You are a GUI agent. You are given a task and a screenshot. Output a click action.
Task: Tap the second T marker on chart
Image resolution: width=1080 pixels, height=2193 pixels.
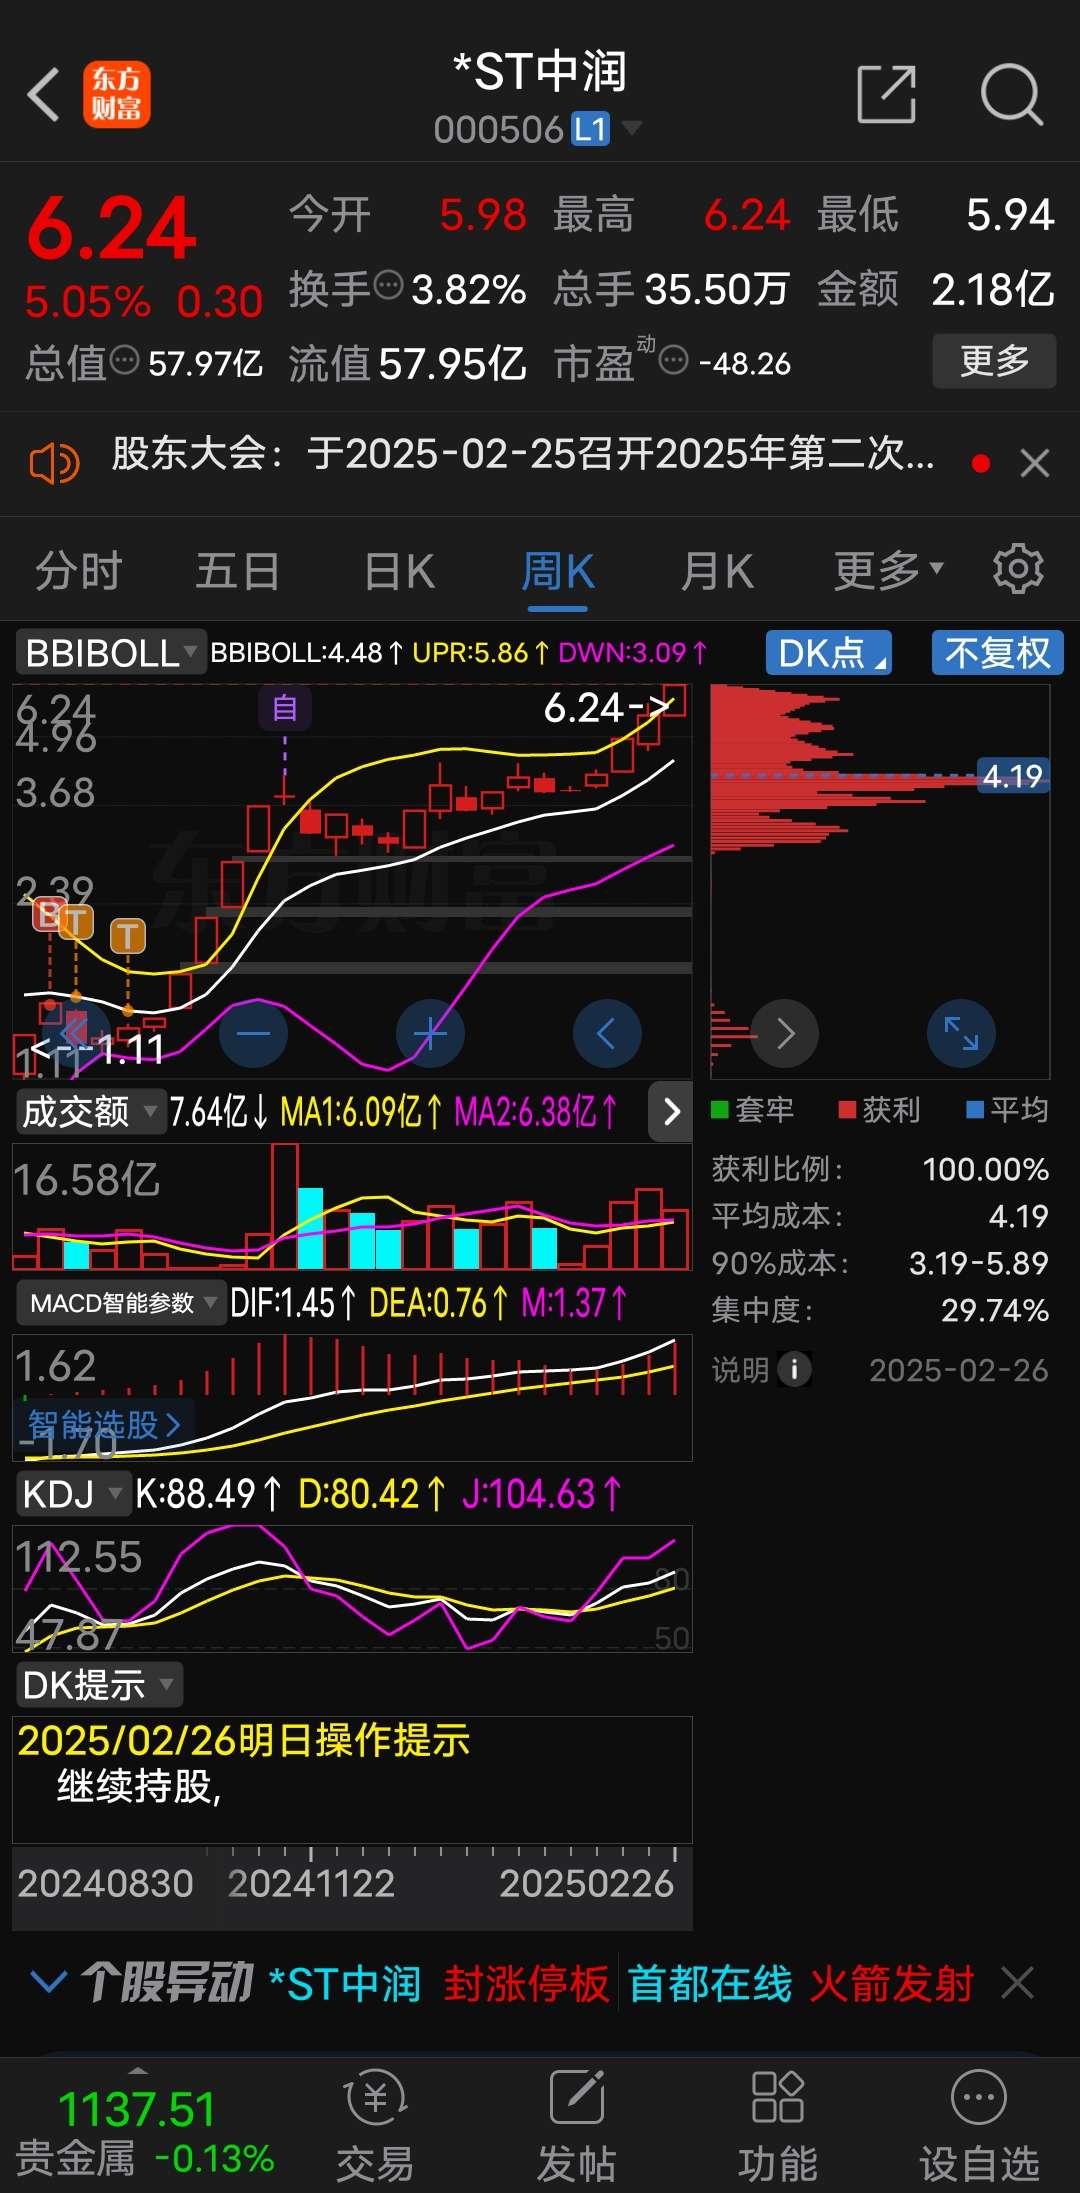tap(127, 936)
